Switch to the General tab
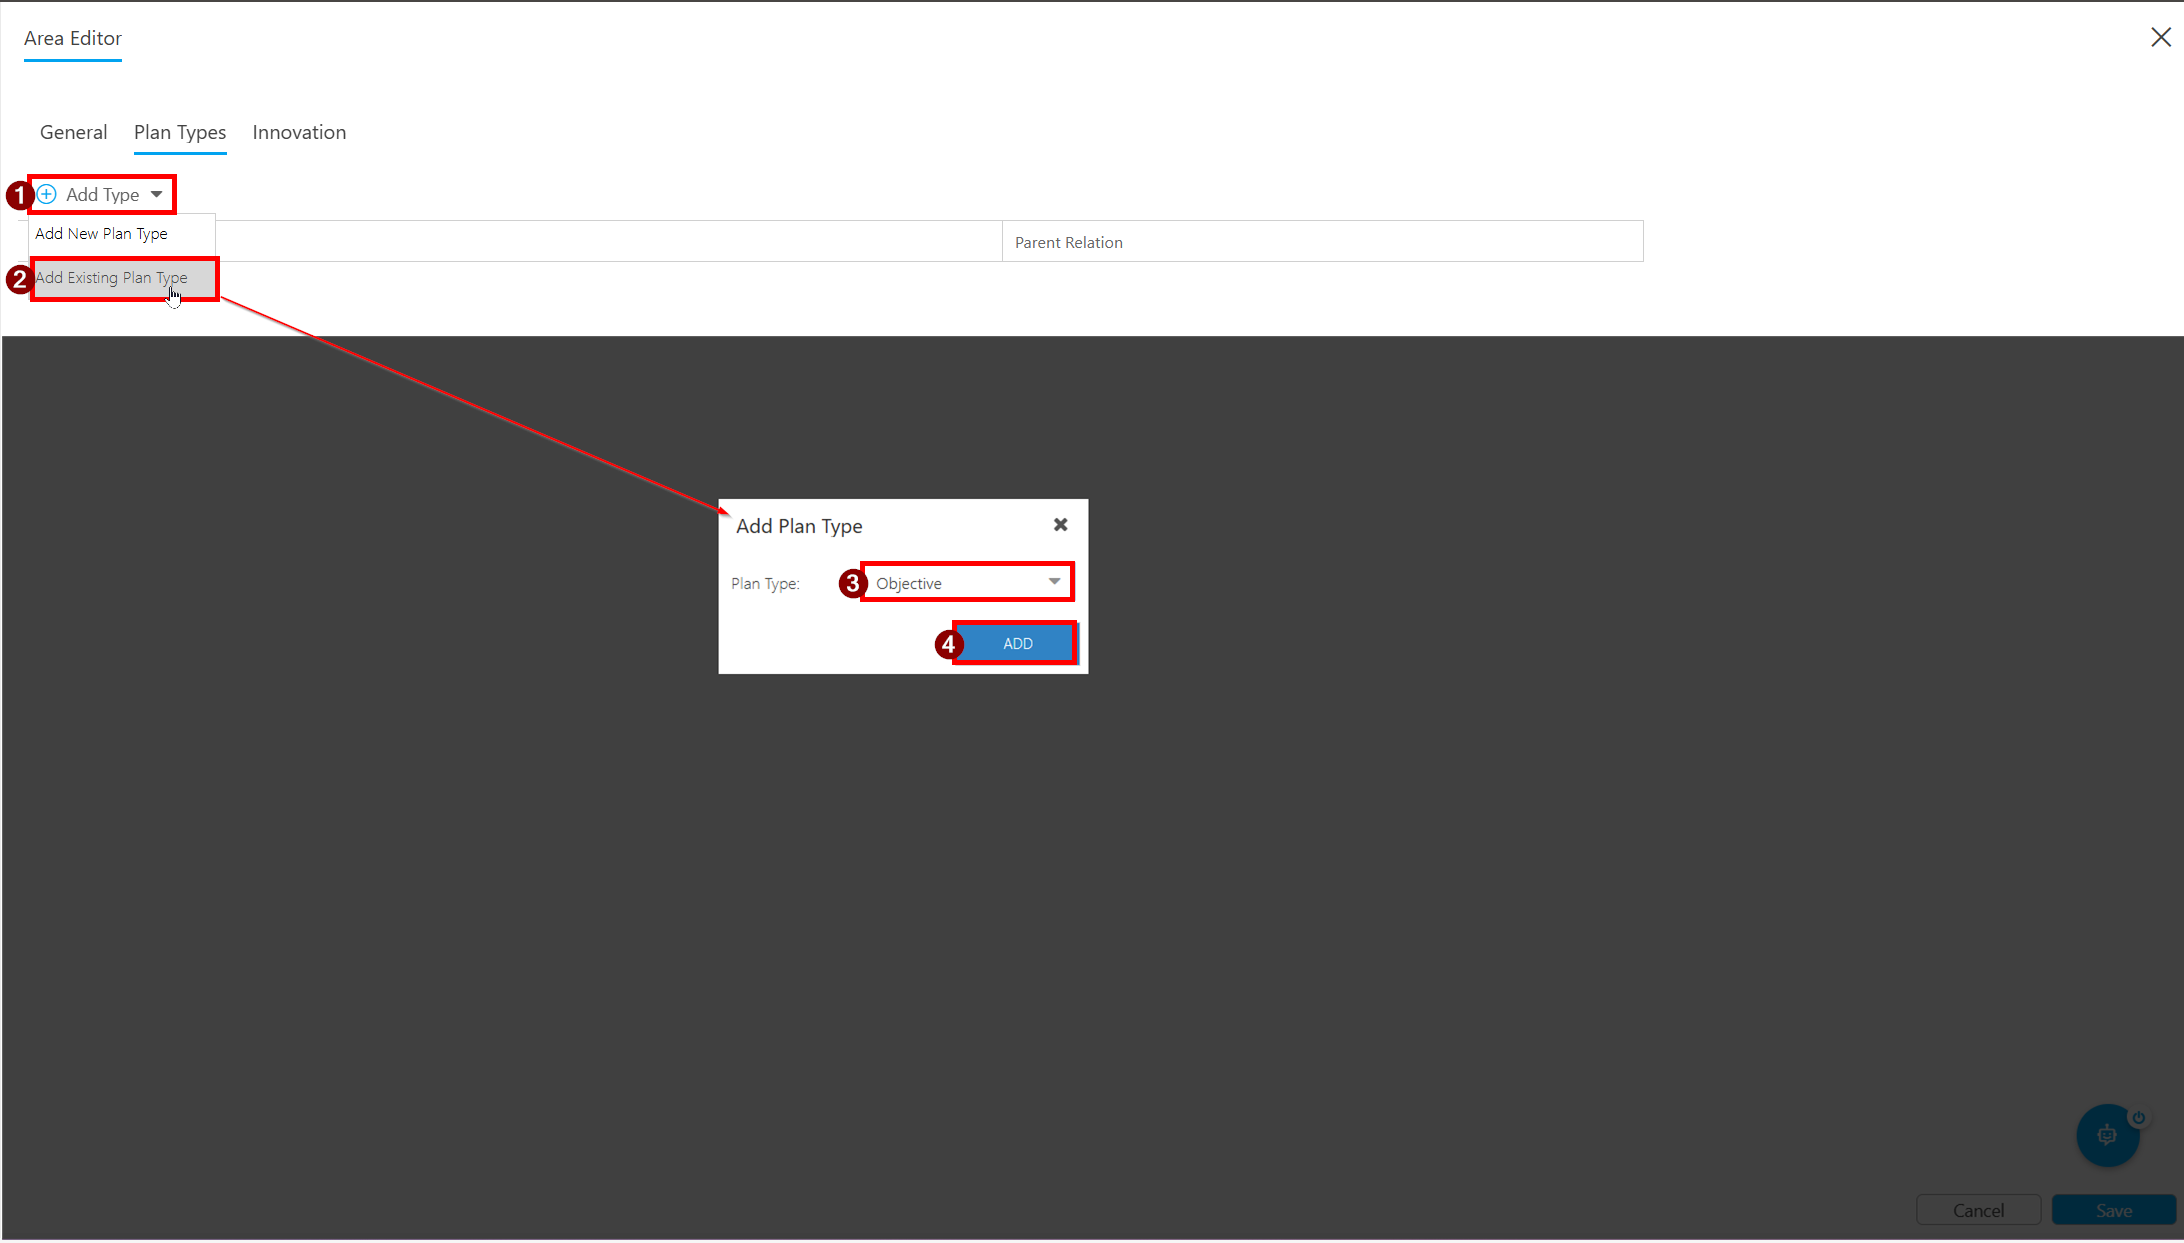 point(73,132)
